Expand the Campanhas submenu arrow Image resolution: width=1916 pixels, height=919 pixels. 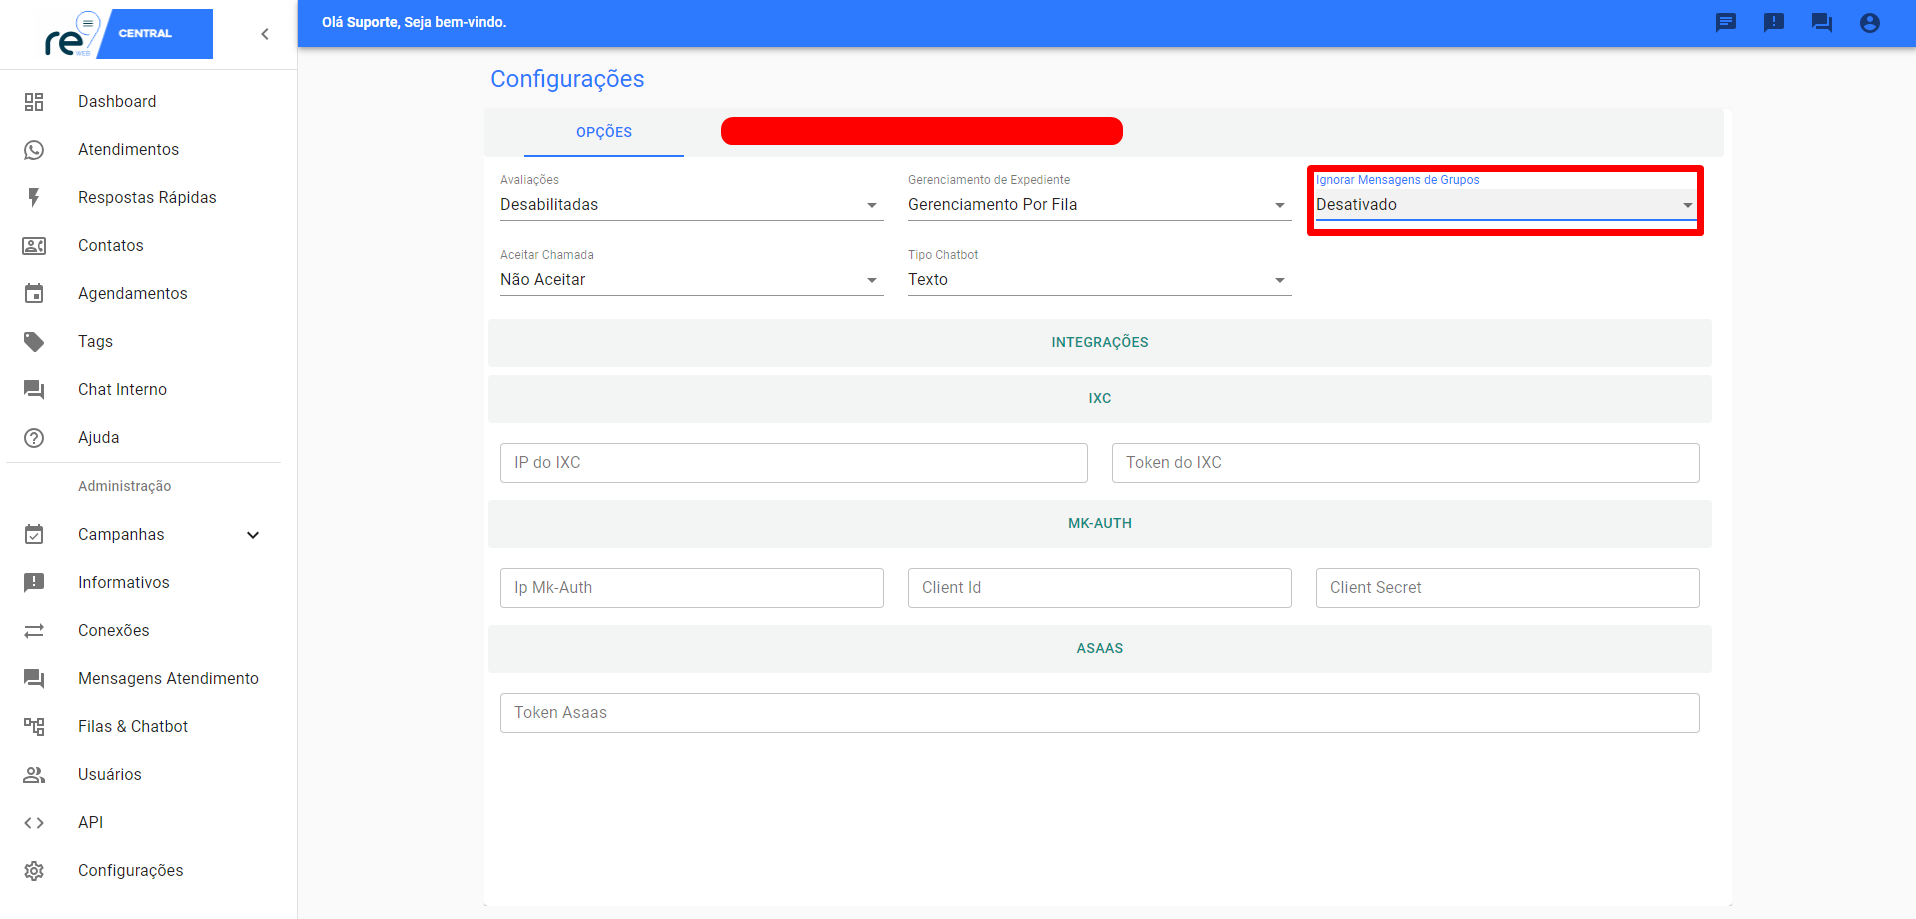pyautogui.click(x=253, y=535)
